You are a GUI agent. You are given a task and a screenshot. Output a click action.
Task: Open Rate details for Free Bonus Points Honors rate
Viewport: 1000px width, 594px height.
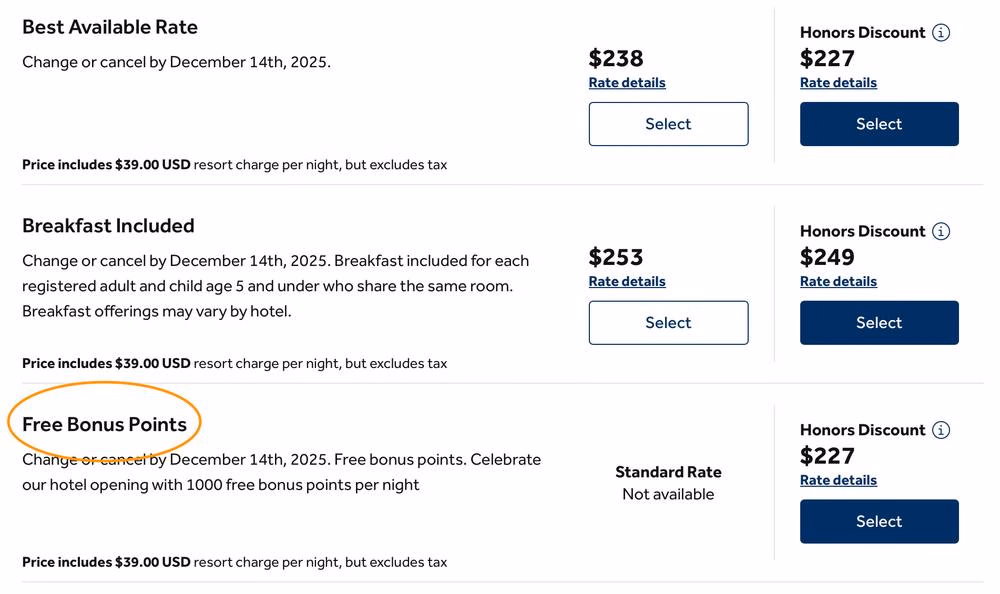coord(838,480)
